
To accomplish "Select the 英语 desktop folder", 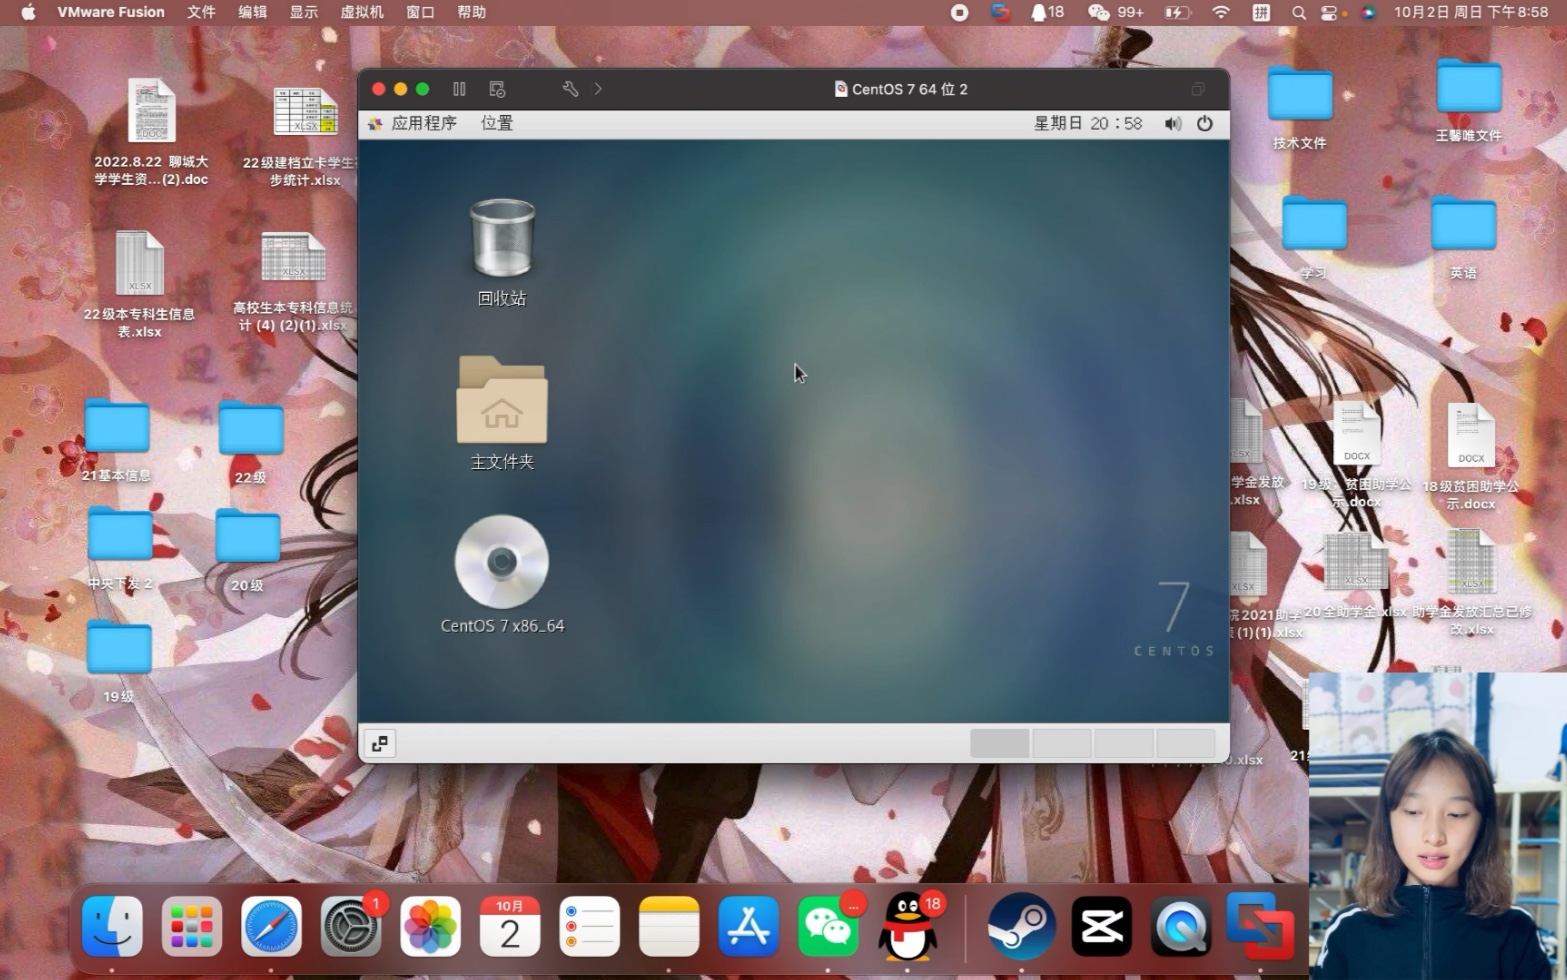I will pos(1464,237).
